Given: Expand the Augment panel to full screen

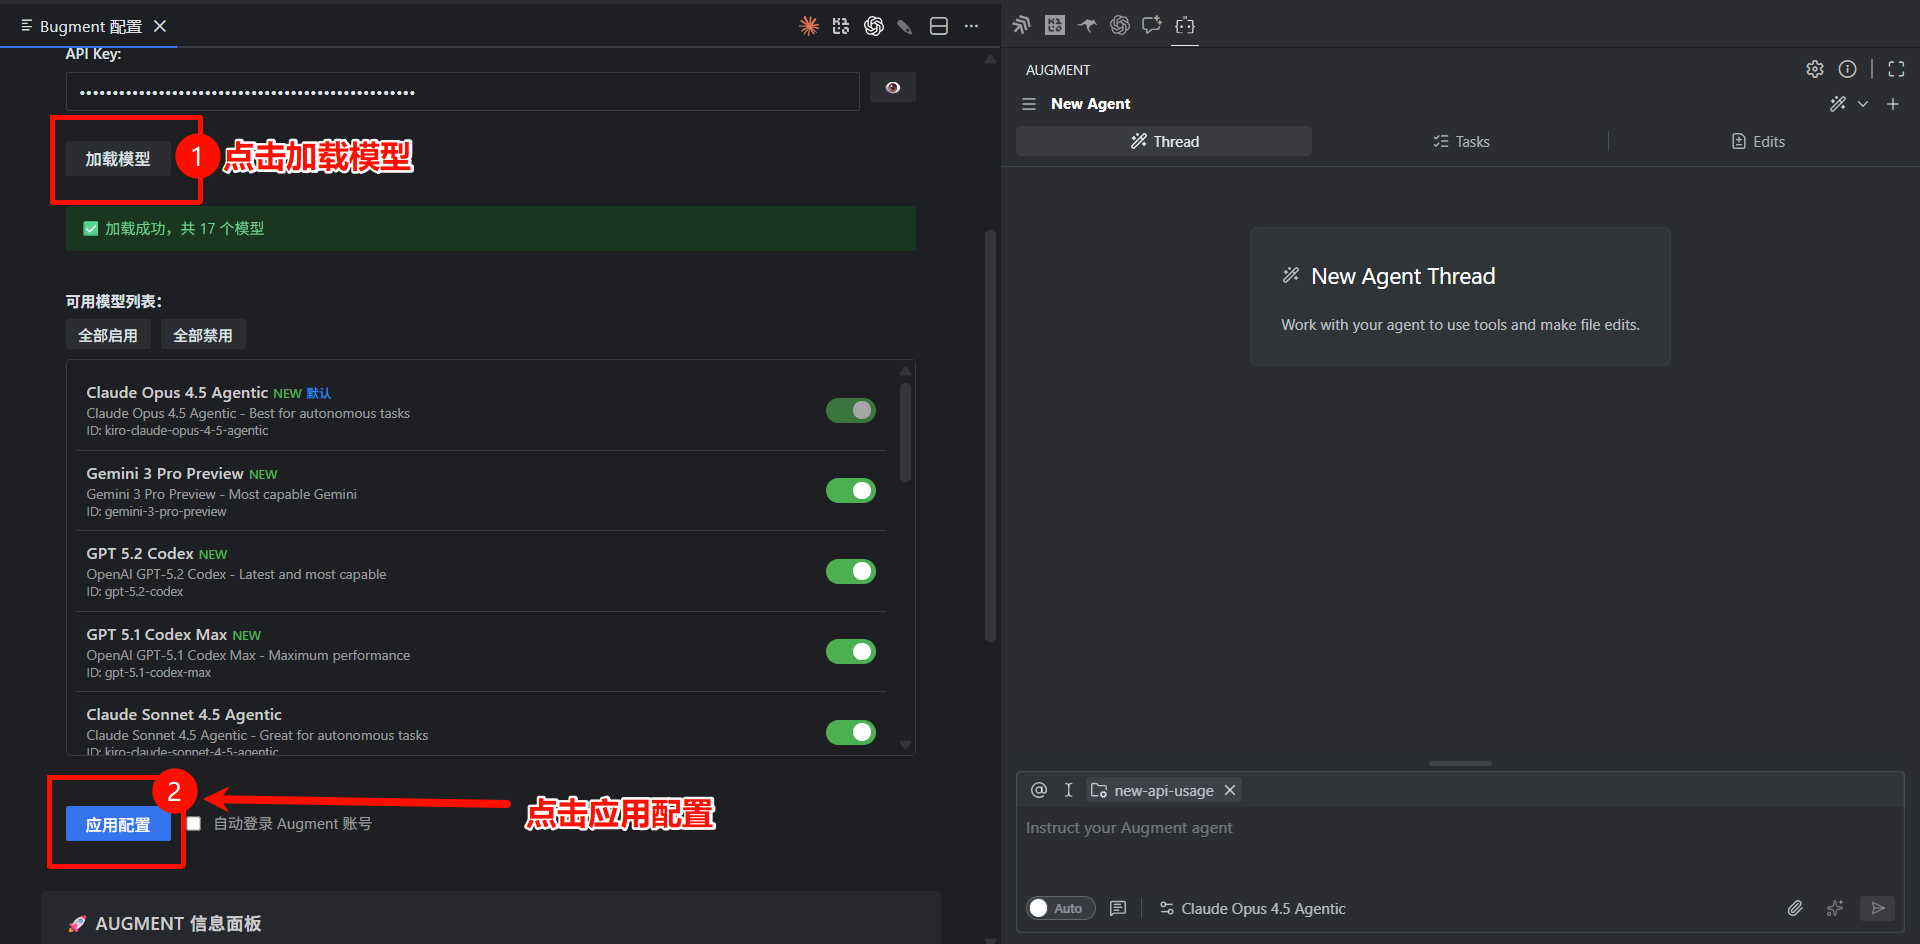Looking at the screenshot, I should [x=1896, y=69].
